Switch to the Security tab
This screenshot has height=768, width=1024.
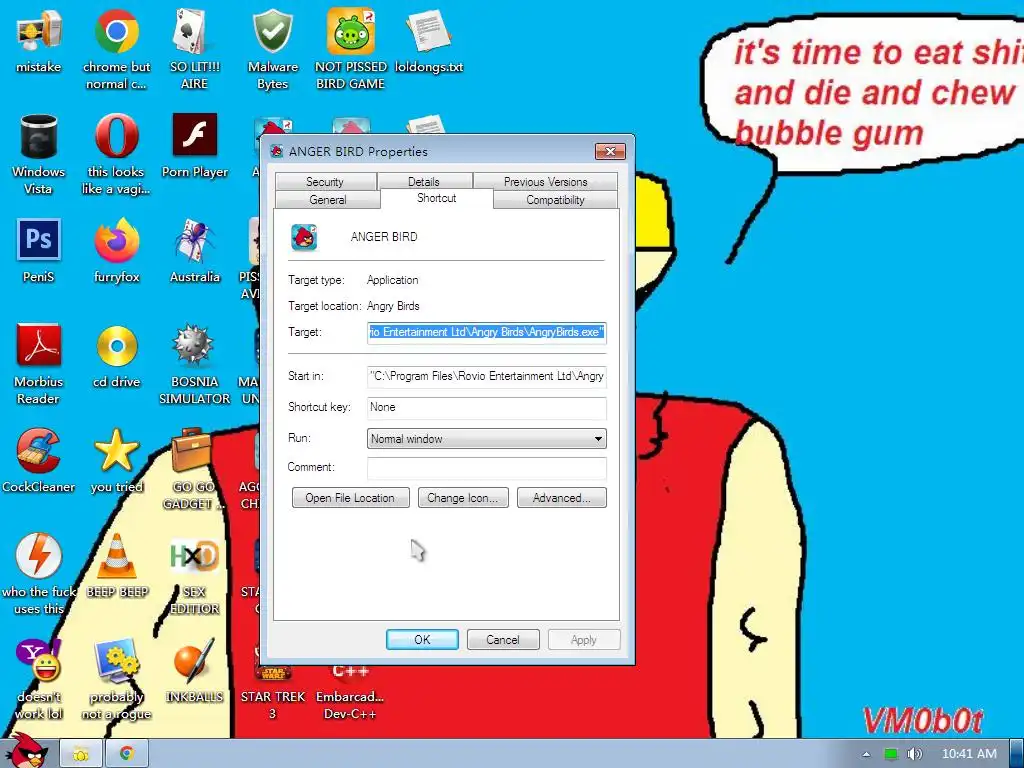[x=325, y=182]
